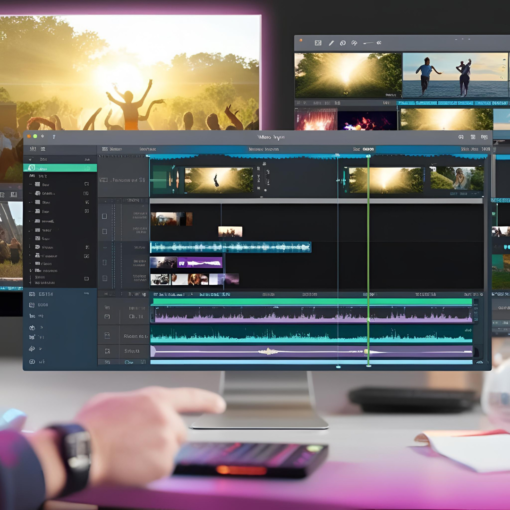Click the track icon beside the teal audio waveform
Viewport: 510px width, 510px height.
107,336
